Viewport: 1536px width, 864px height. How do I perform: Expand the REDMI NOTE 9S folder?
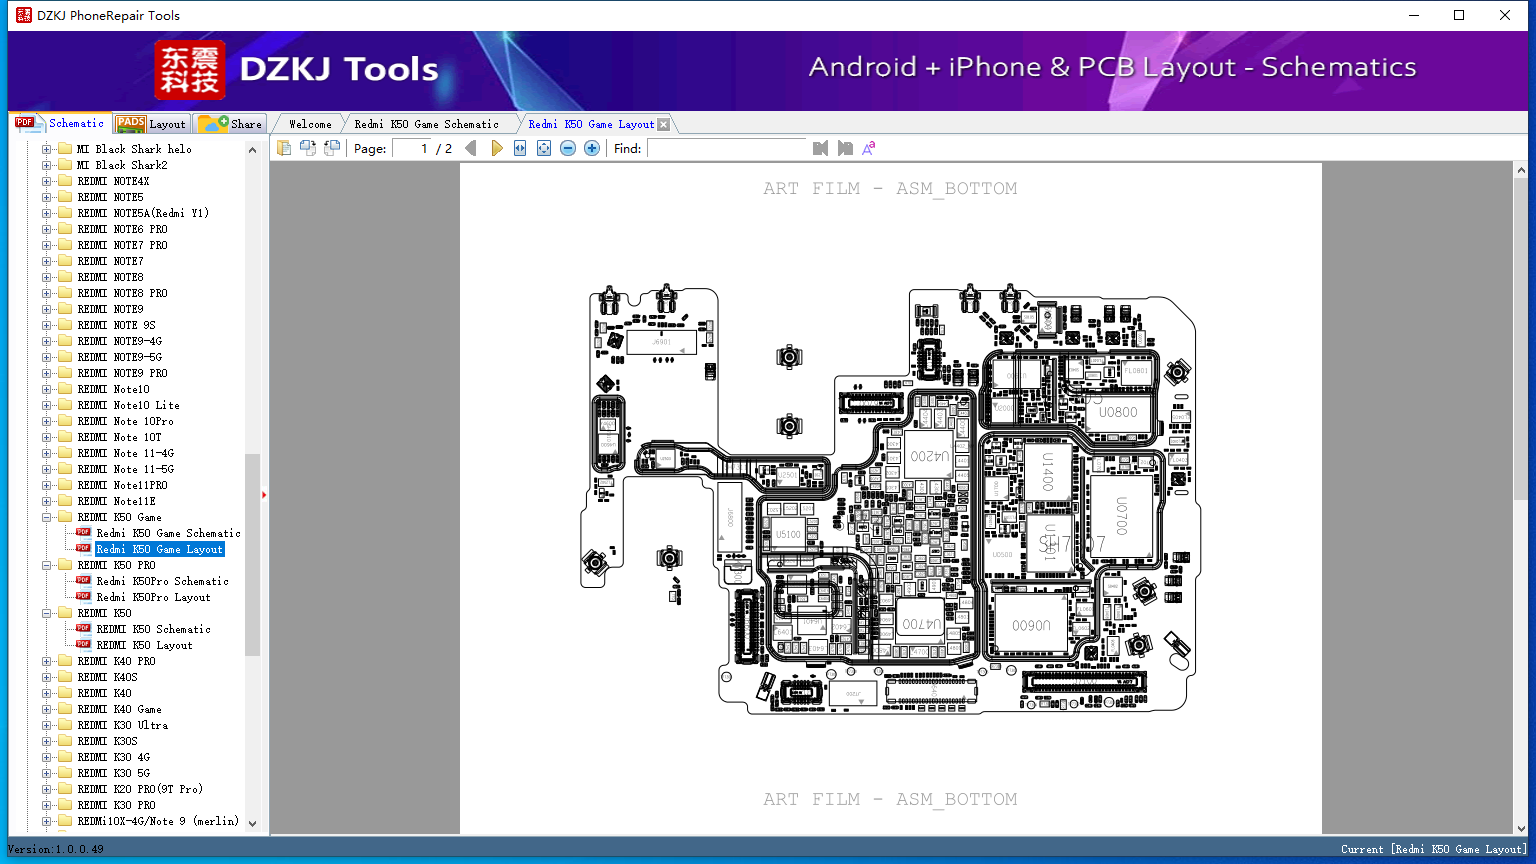[x=46, y=325]
